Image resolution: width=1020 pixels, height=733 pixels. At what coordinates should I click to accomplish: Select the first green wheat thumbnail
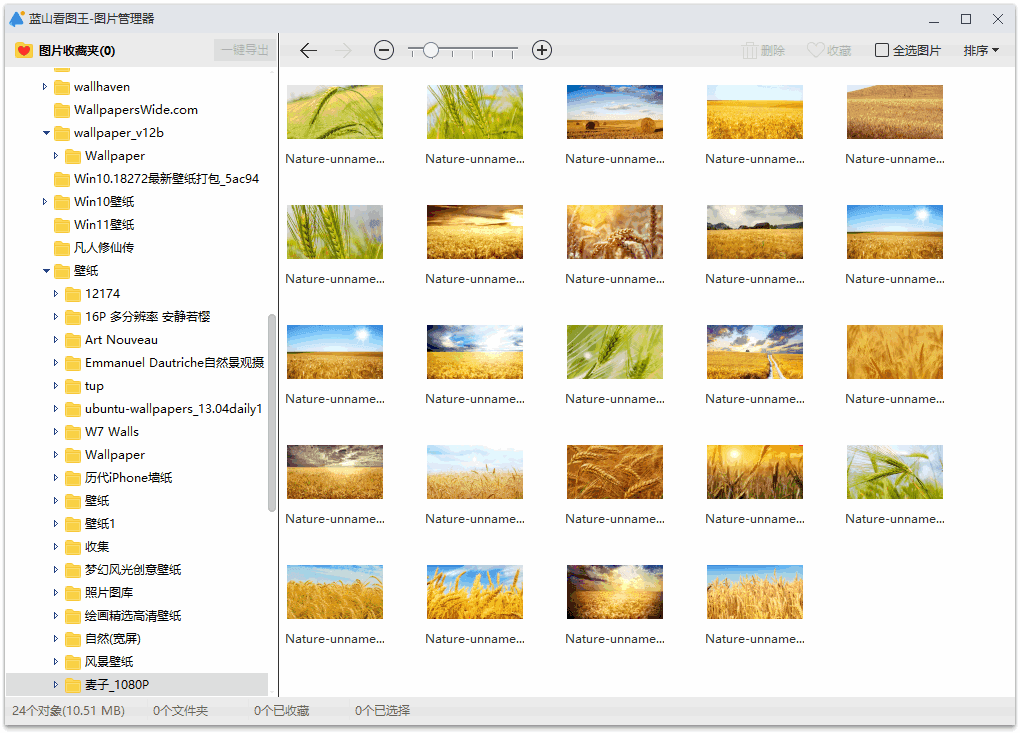point(334,112)
